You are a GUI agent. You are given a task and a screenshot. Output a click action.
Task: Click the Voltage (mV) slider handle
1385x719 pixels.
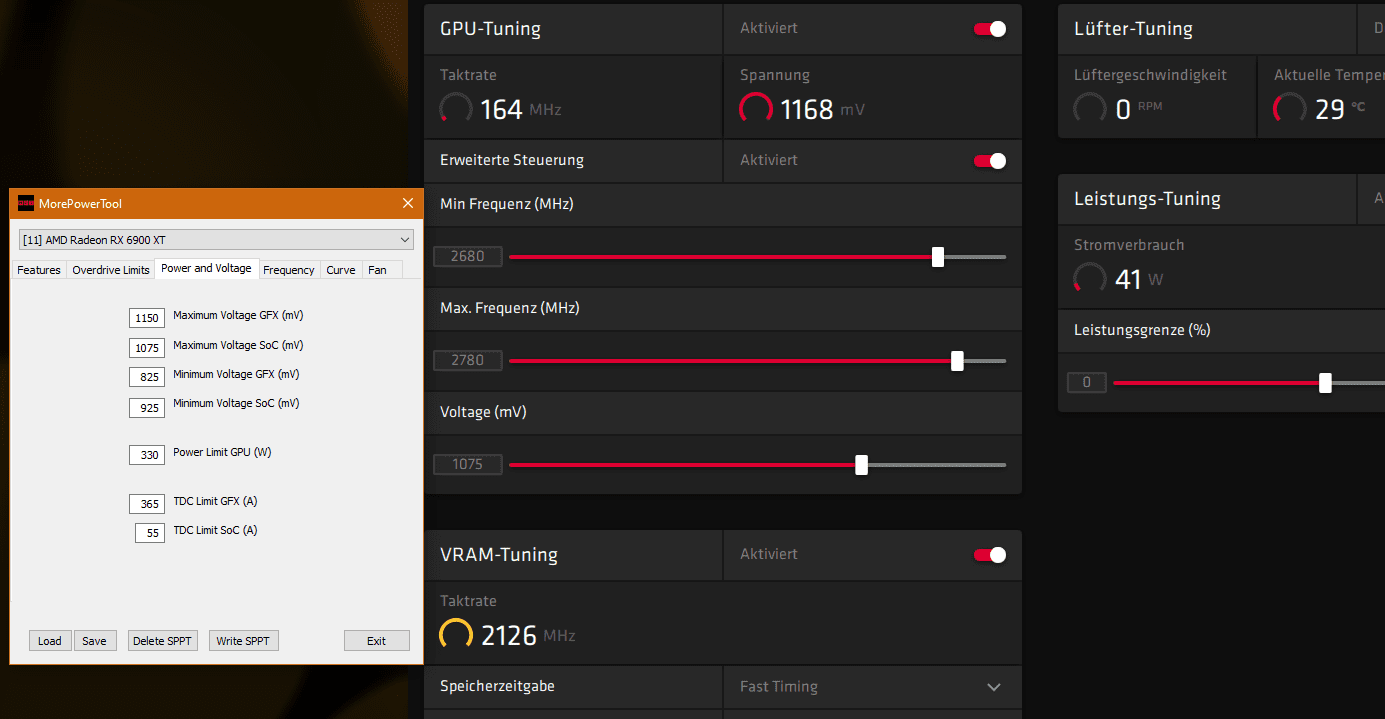[862, 465]
